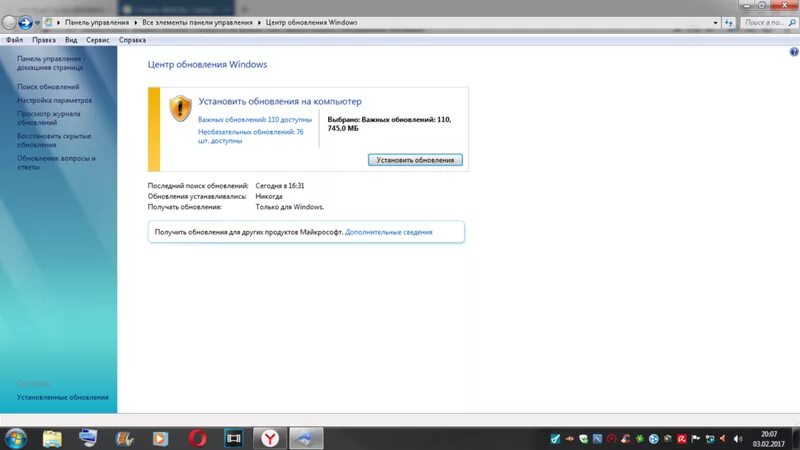Viewport: 800px width, 450px height.
Task: Open Обновления: вопросы и ответы
Action: click(56, 163)
